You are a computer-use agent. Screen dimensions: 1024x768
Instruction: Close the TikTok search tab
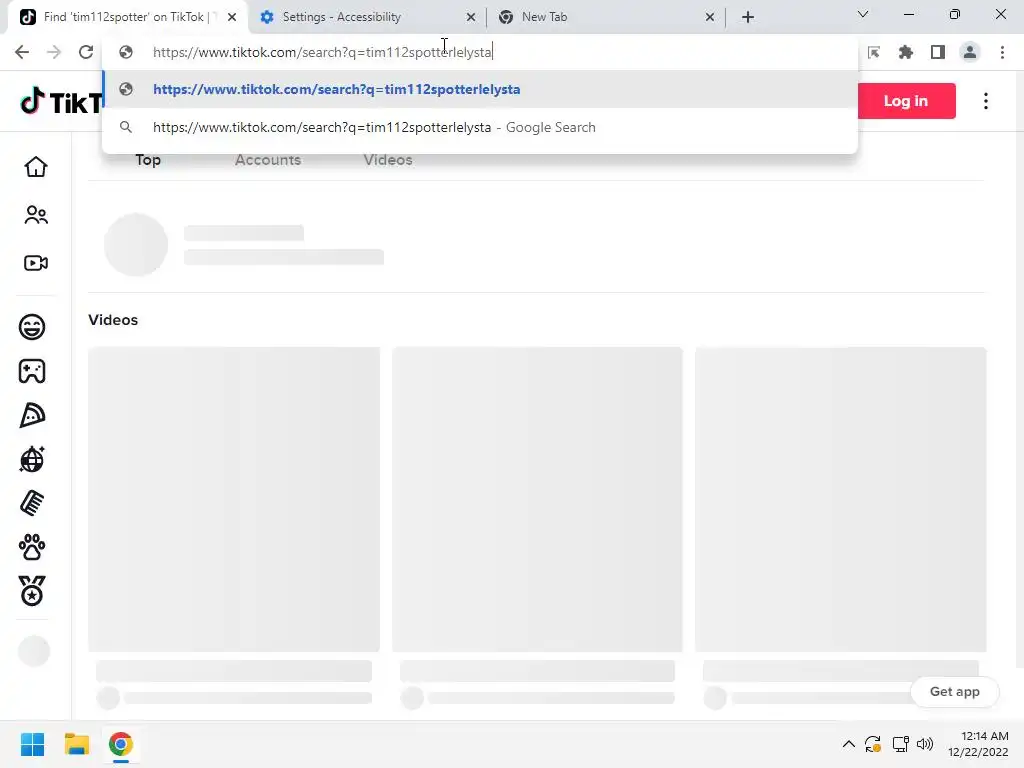point(232,17)
